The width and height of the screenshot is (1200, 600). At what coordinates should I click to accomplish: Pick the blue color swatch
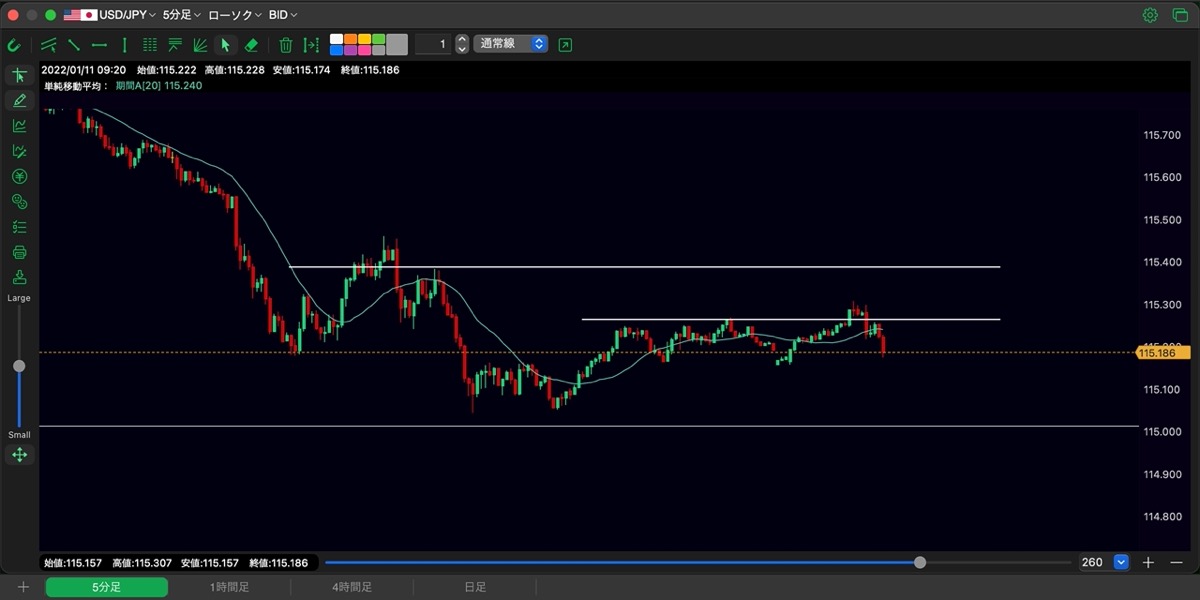pyautogui.click(x=336, y=50)
